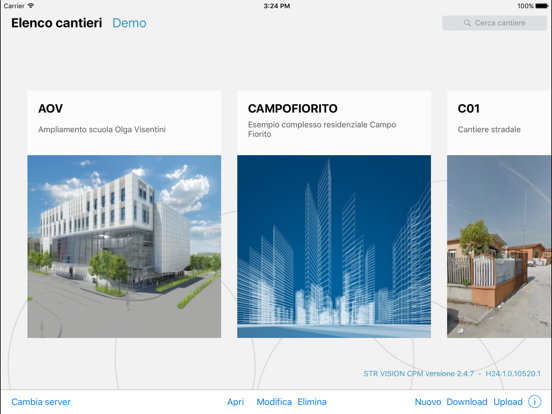Click 'Esempio complesso residenziale Campo Fiorito' text
Image resolution: width=552 pixels, height=414 pixels.
(x=322, y=129)
